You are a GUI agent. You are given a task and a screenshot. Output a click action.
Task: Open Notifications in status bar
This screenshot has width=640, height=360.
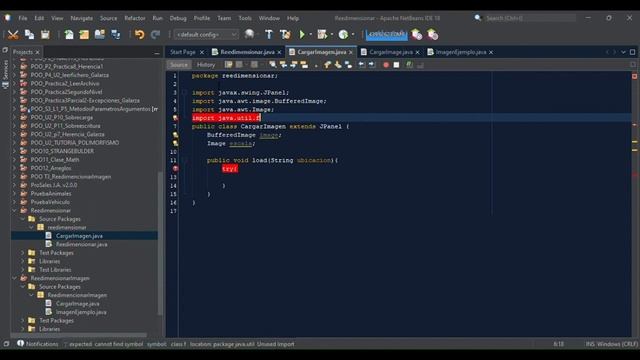[x=38, y=344]
